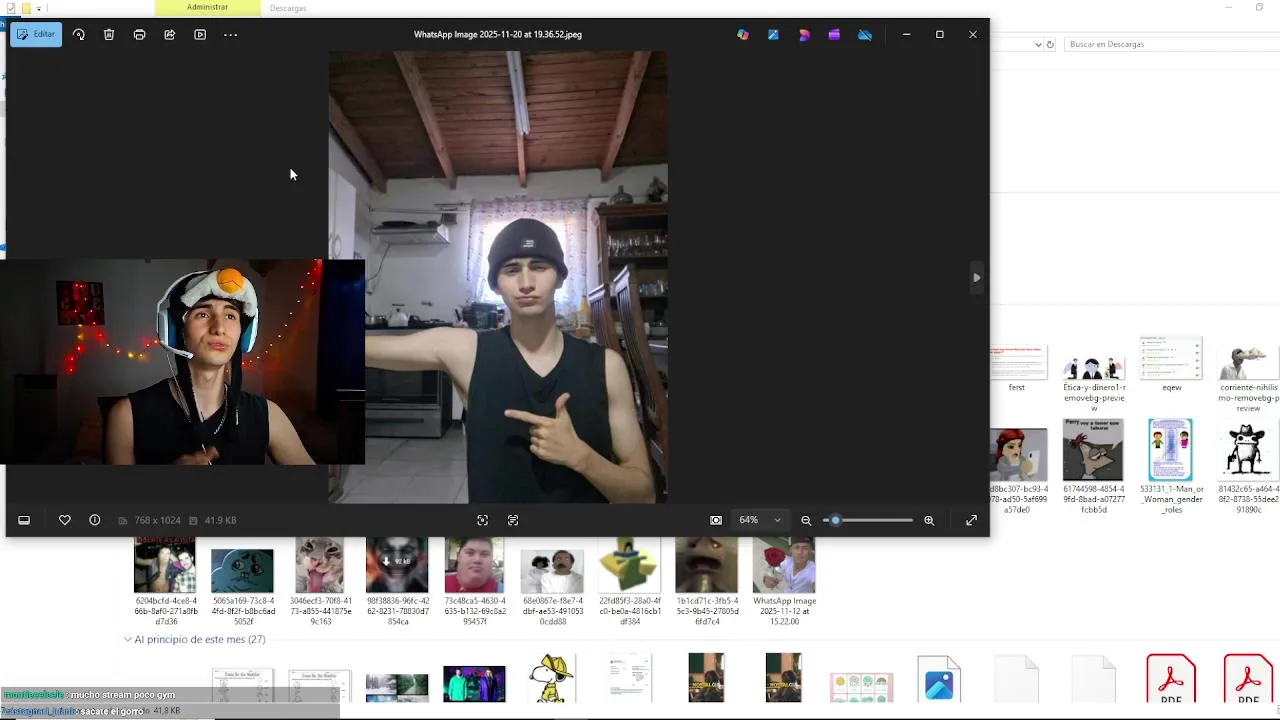Zoom out with the minus magnifier icon
The width and height of the screenshot is (1280, 720).
tap(806, 520)
